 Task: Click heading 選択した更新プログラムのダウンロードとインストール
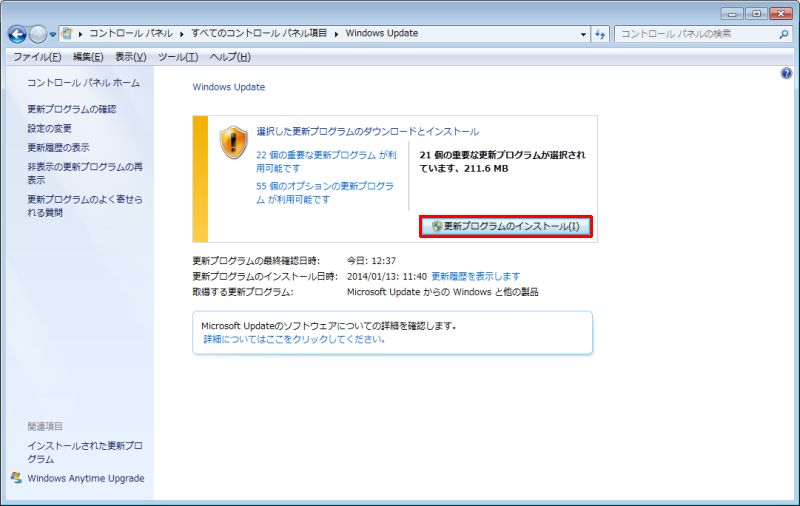(367, 132)
